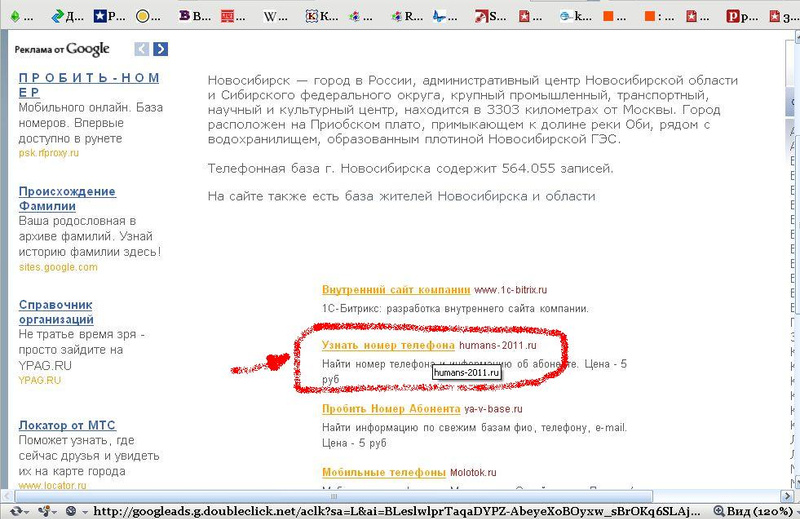Click the Реклама от Google label
This screenshot has width=800, height=519.
pyautogui.click(x=62, y=49)
